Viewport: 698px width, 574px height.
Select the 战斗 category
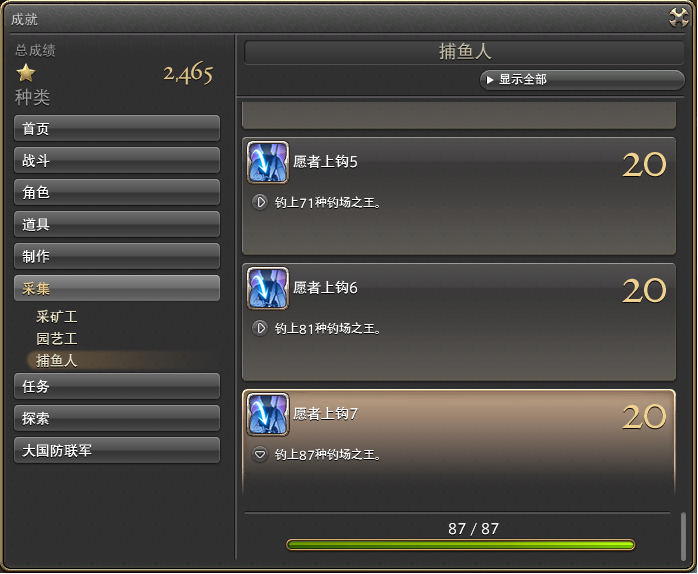tap(117, 160)
